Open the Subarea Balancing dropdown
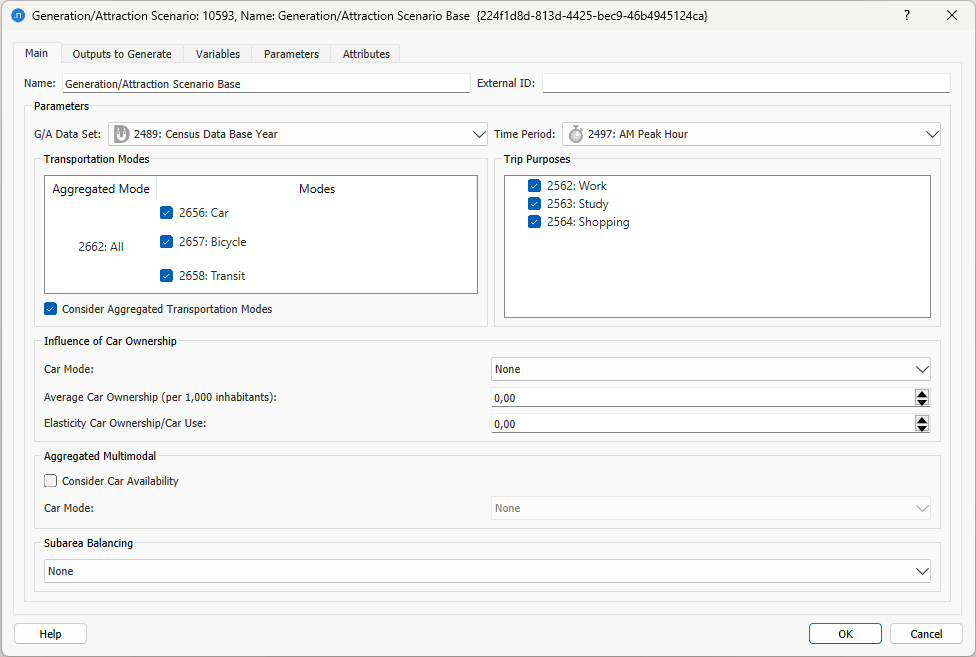976x657 pixels. tap(921, 571)
